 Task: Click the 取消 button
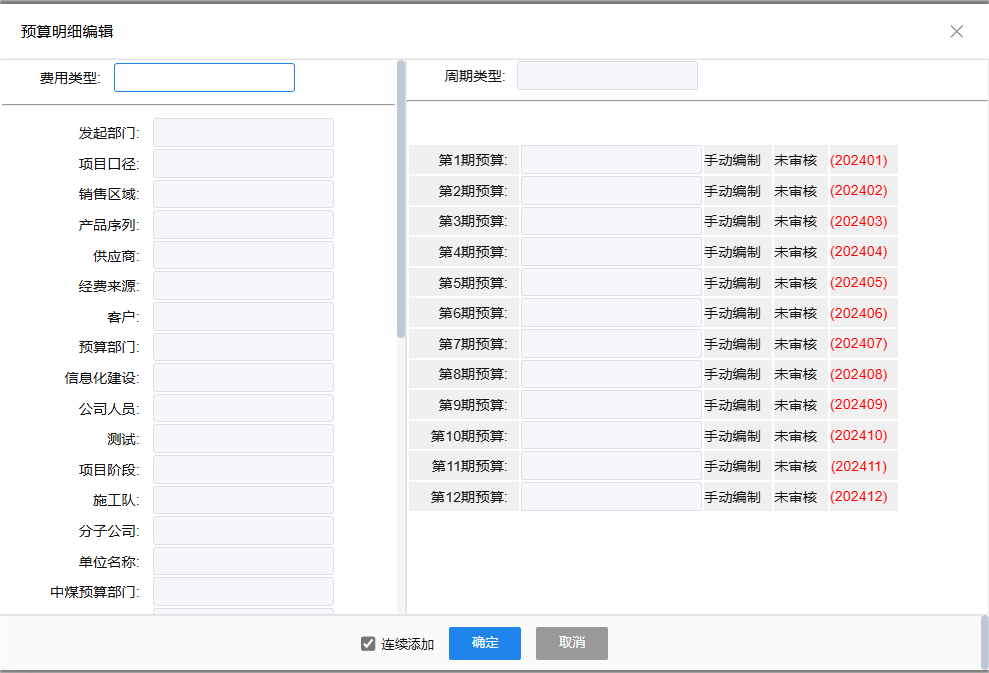point(571,643)
